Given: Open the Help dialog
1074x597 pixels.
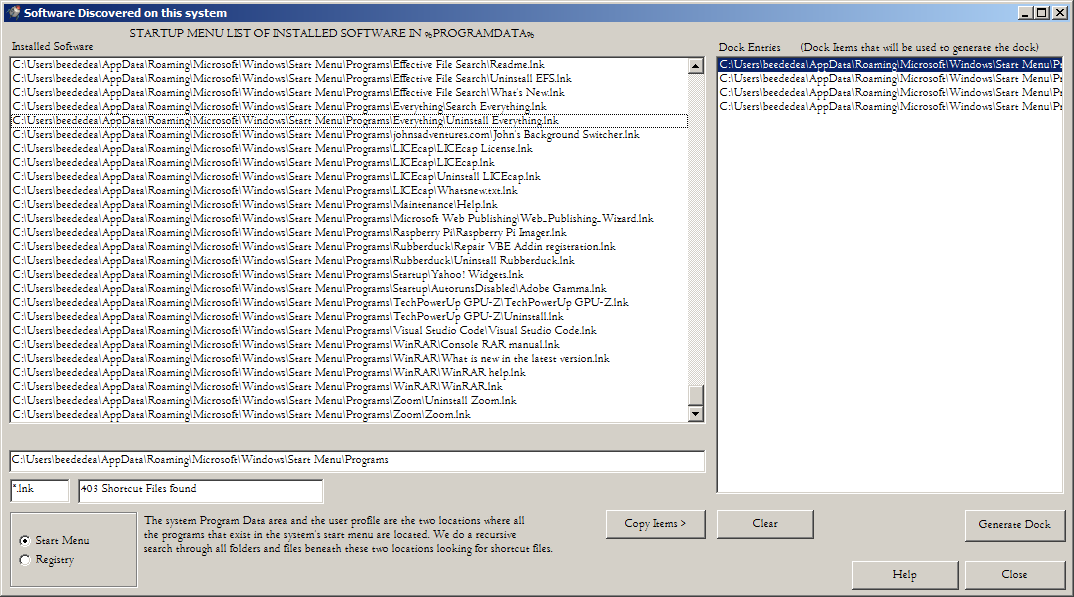Looking at the screenshot, I should (x=904, y=575).
